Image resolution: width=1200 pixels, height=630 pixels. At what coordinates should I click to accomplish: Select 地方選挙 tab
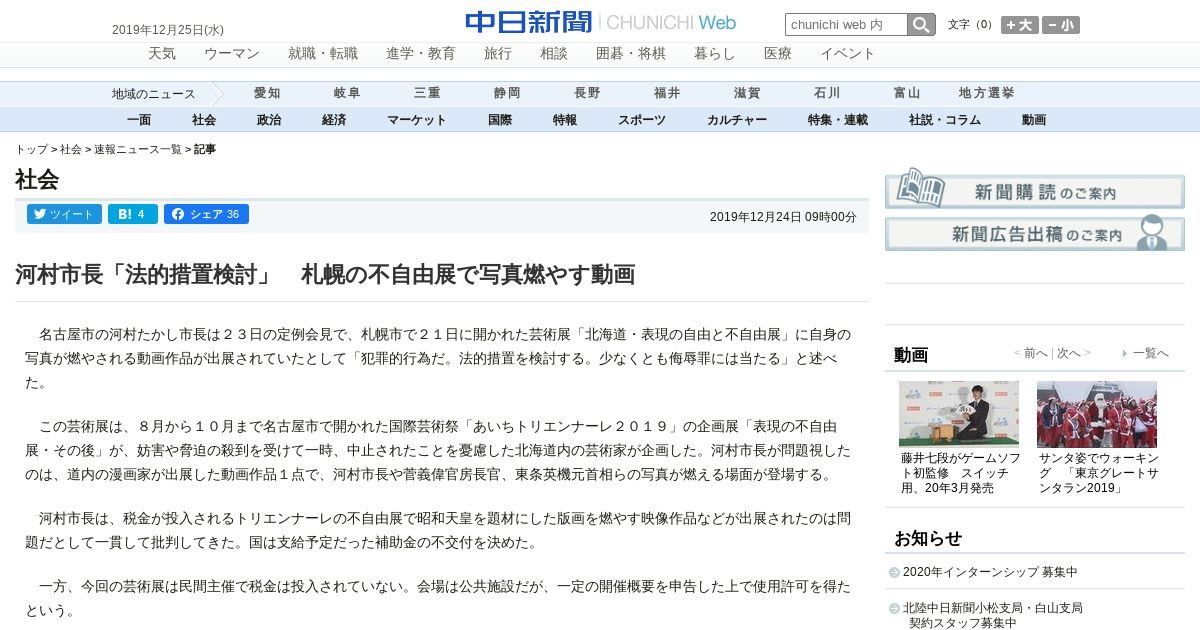click(x=987, y=93)
